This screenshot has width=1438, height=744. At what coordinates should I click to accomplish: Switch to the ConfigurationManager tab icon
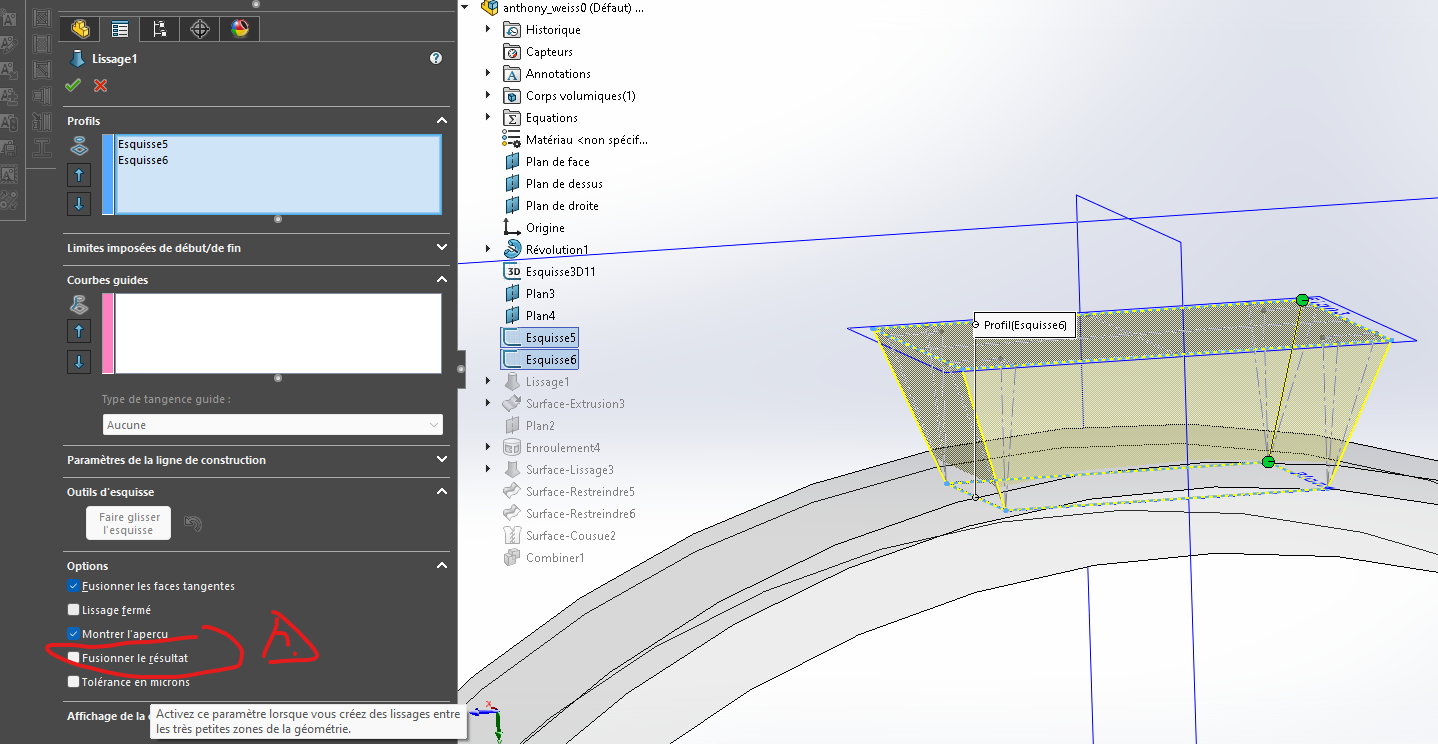coord(160,29)
